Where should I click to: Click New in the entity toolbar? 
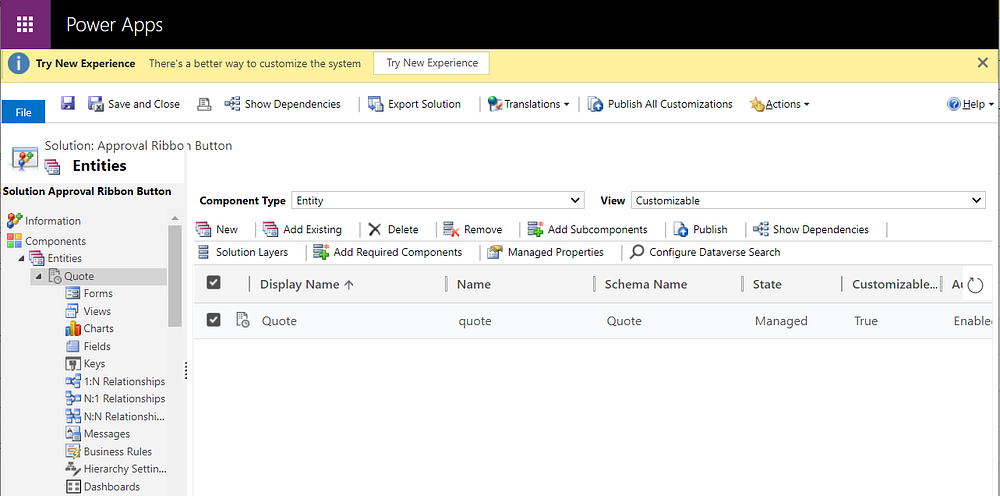[x=217, y=229]
